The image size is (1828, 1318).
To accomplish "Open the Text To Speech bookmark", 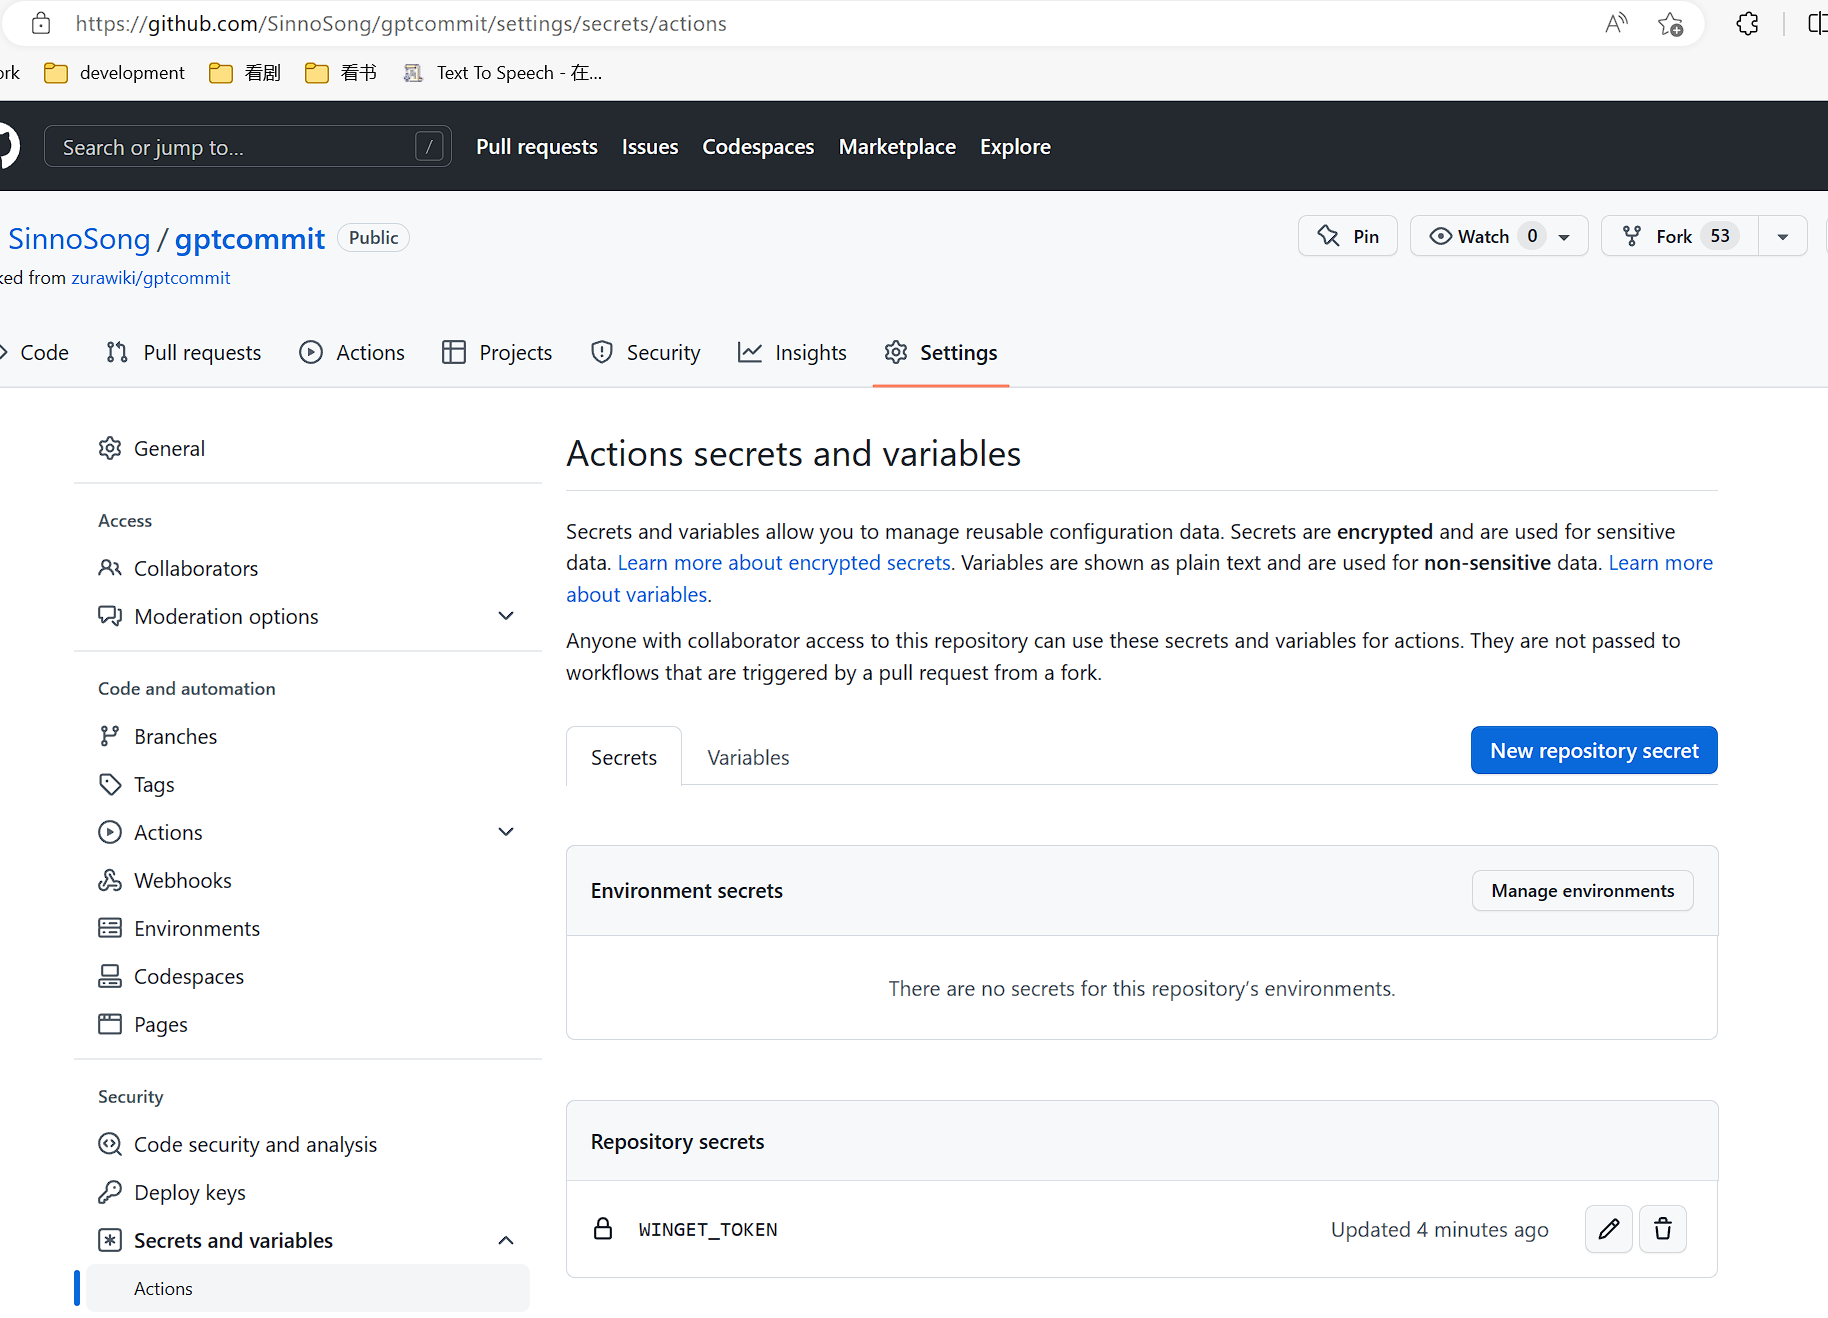I will point(503,73).
